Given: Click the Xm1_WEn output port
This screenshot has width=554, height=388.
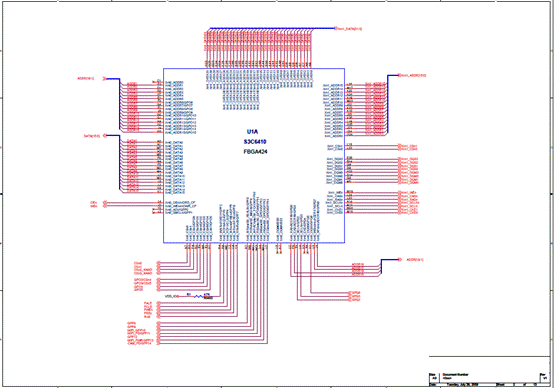Looking at the screenshot, I should point(408,193).
